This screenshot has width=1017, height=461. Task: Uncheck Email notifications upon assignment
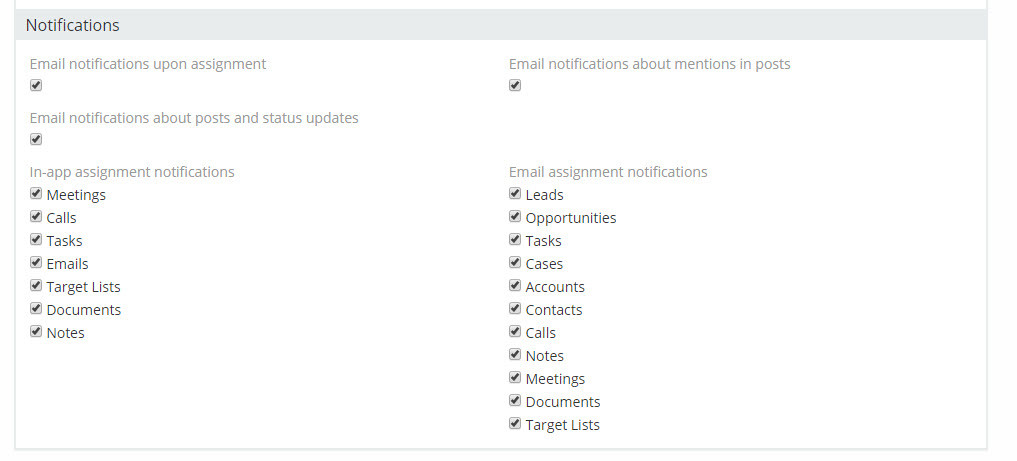coord(36,85)
